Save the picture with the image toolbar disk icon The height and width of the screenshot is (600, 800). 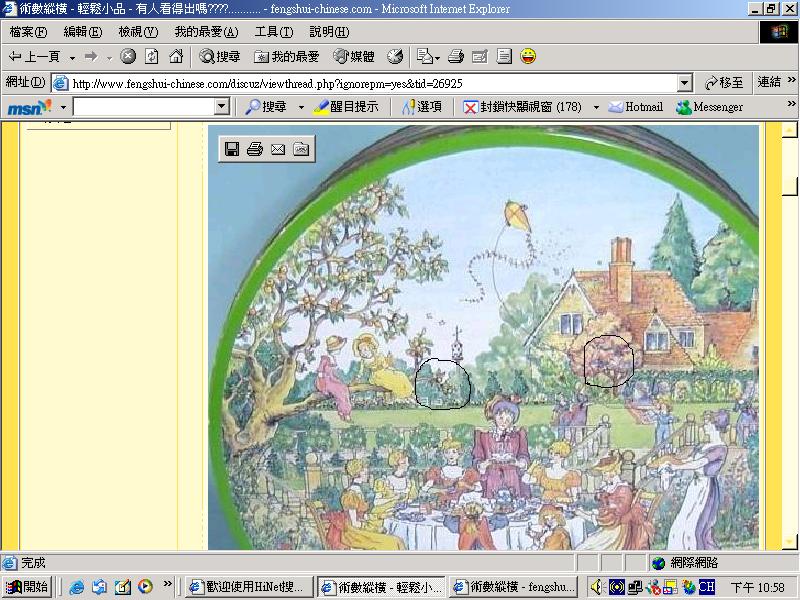[232, 149]
